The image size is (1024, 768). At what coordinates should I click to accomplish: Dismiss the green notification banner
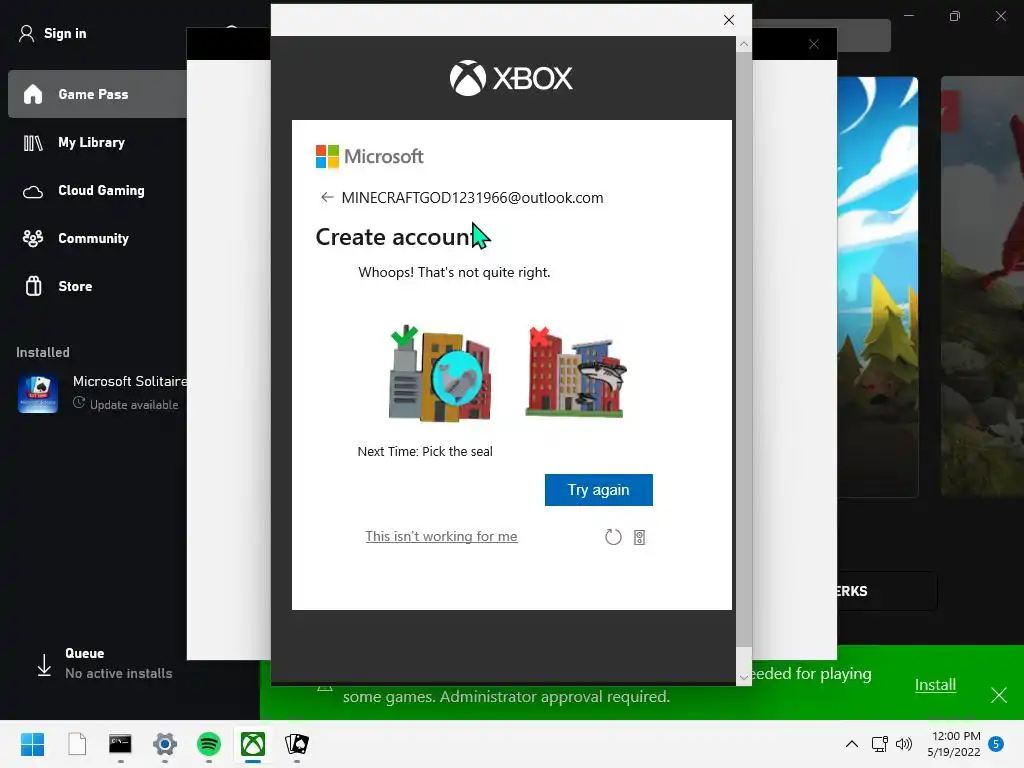pos(999,695)
